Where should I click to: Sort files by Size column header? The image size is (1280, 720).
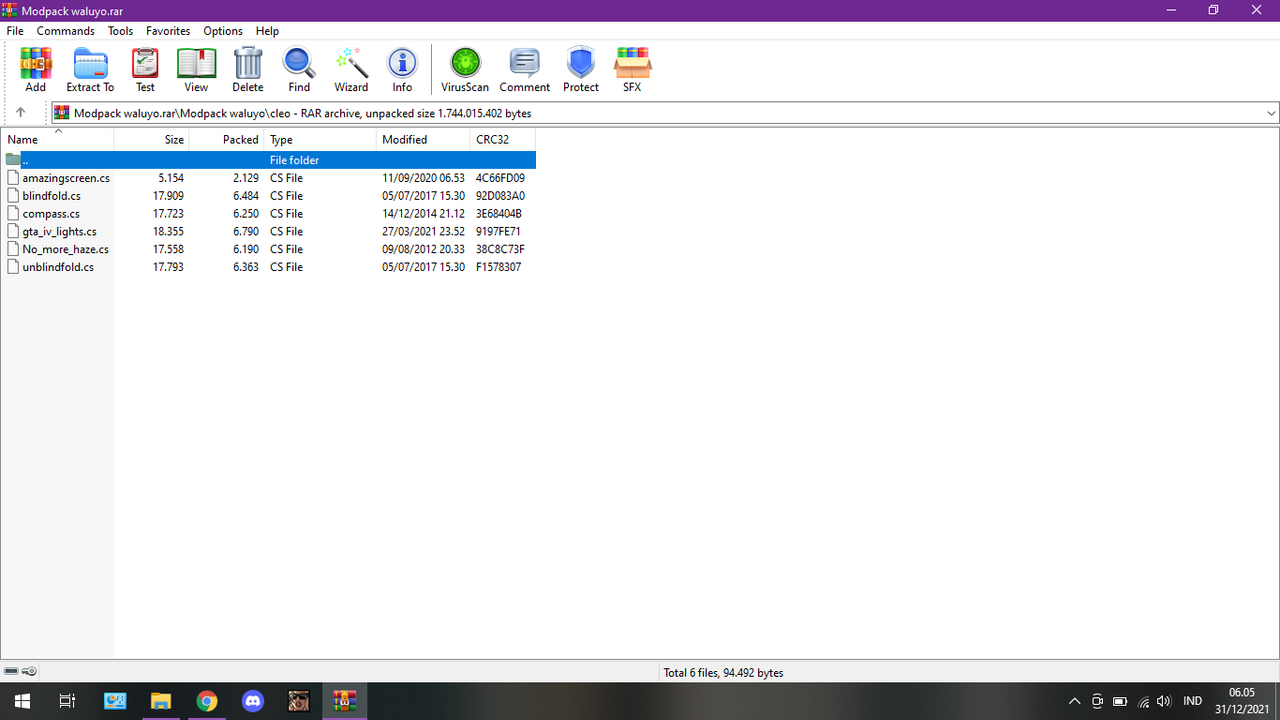(x=151, y=140)
